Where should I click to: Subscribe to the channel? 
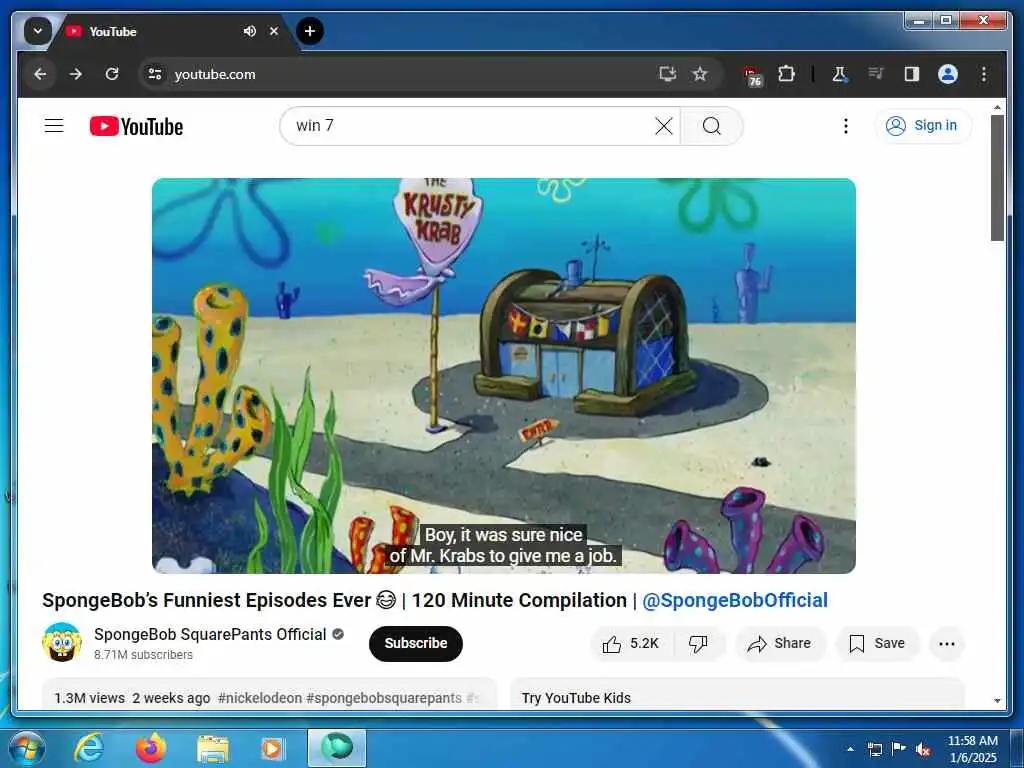click(415, 643)
